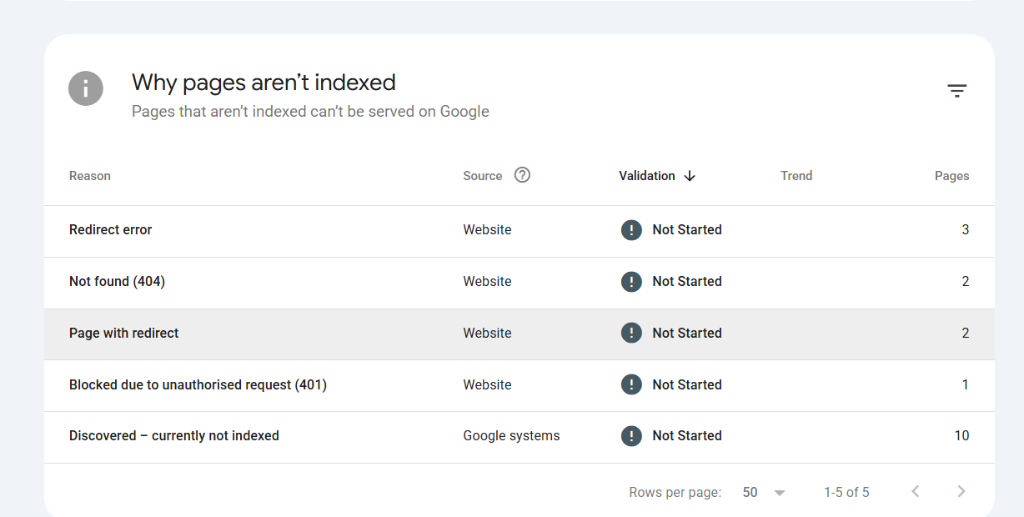Go to next page of results
1024x517 pixels.
pos(961,492)
